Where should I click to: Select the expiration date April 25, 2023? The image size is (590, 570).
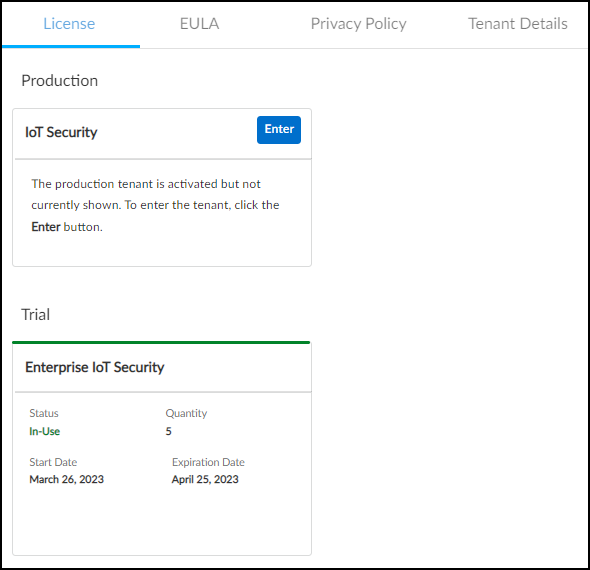click(205, 479)
